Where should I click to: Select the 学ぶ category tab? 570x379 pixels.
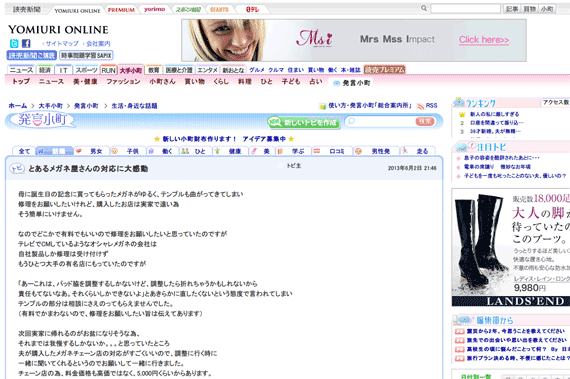(x=293, y=151)
